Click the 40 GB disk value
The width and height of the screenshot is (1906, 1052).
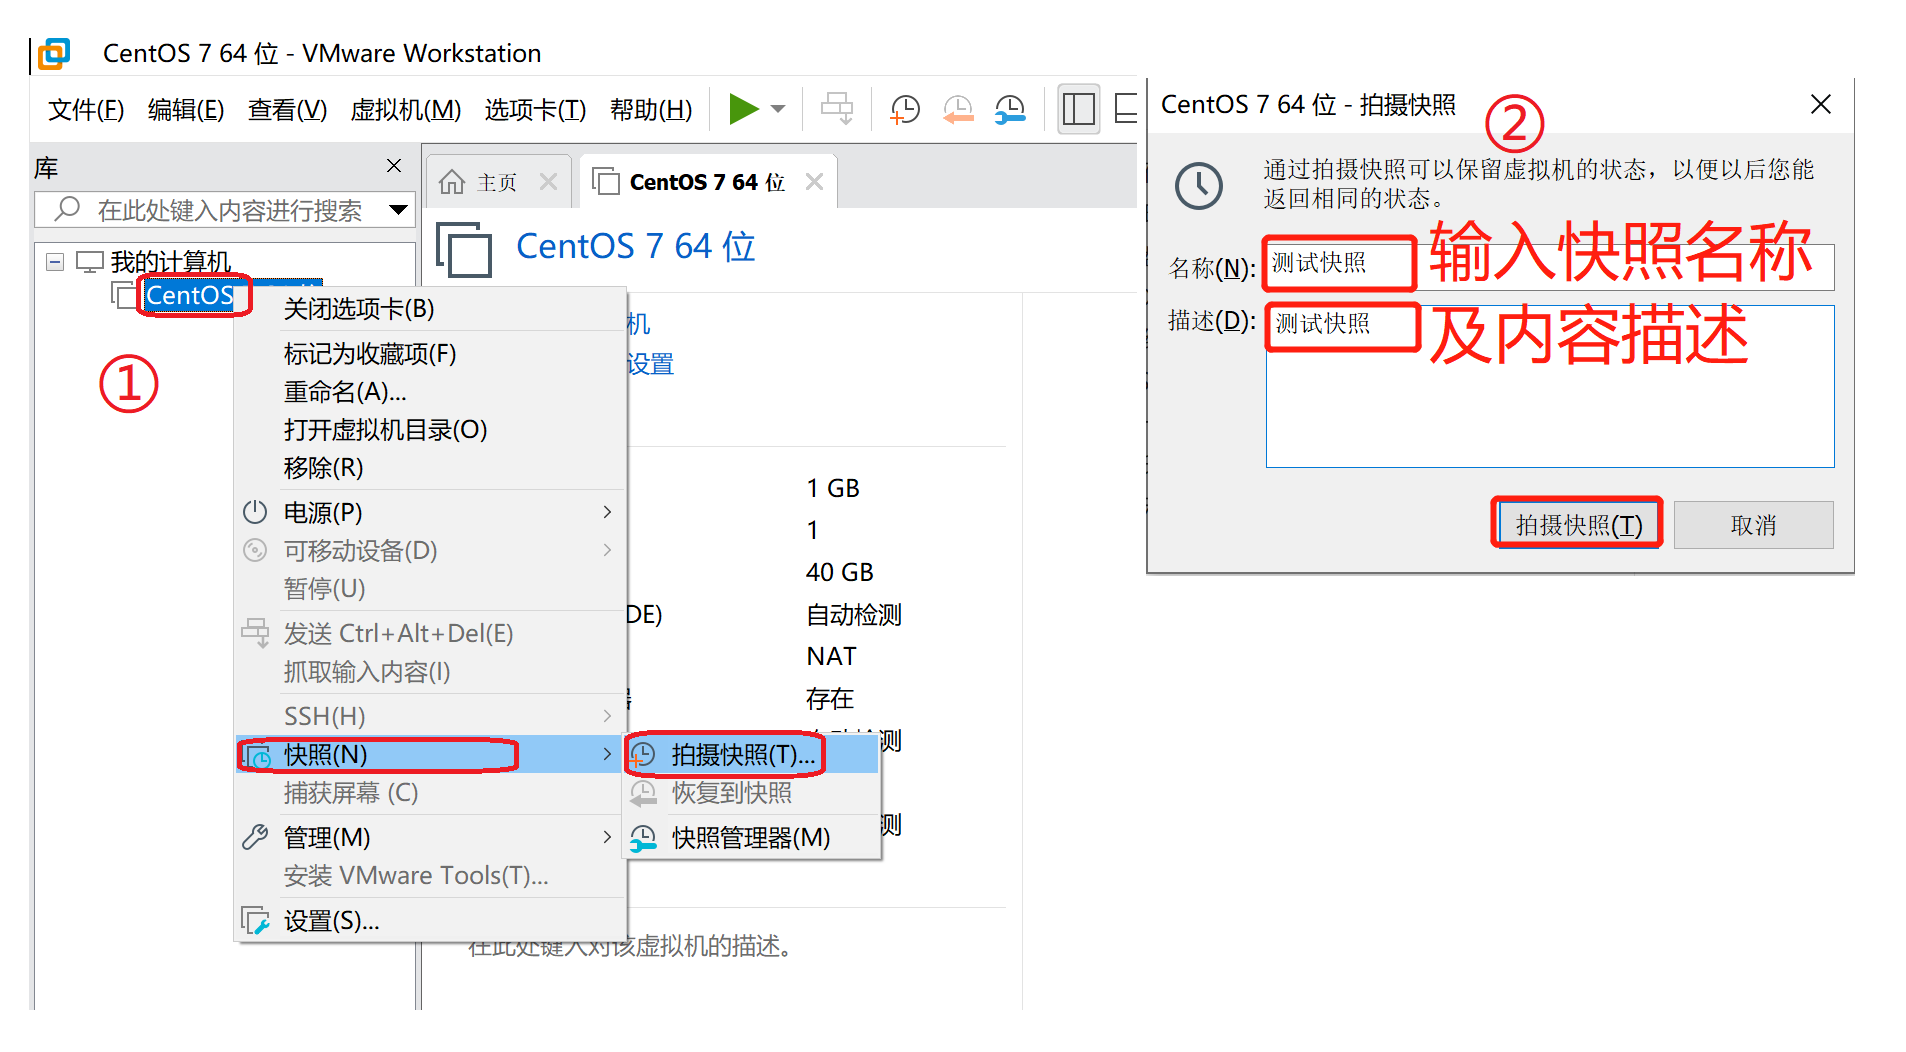[840, 572]
